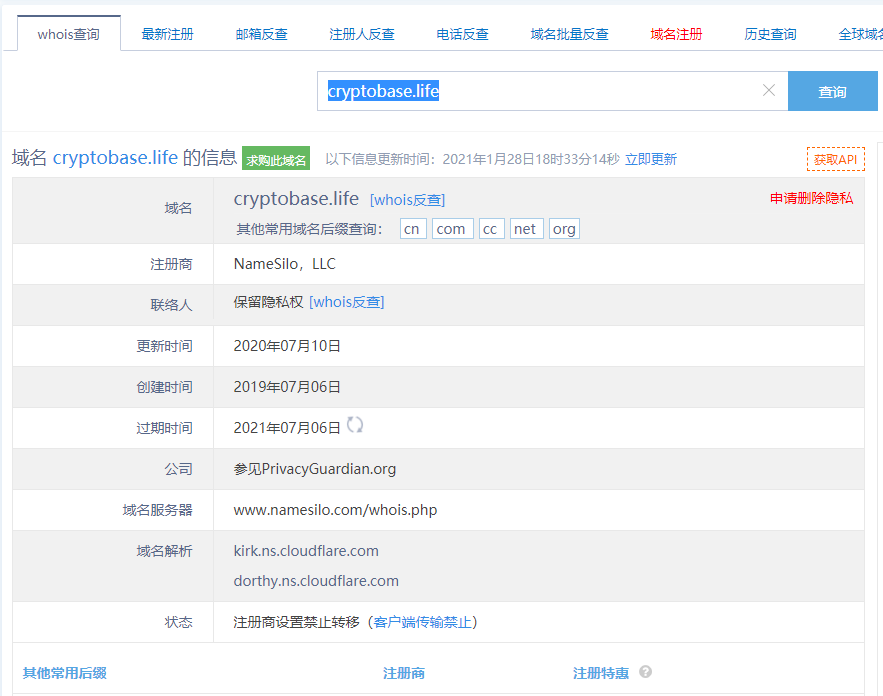Click the question mark icon next to 注册特惠
Screen dimensions: 883x696
coord(645,672)
